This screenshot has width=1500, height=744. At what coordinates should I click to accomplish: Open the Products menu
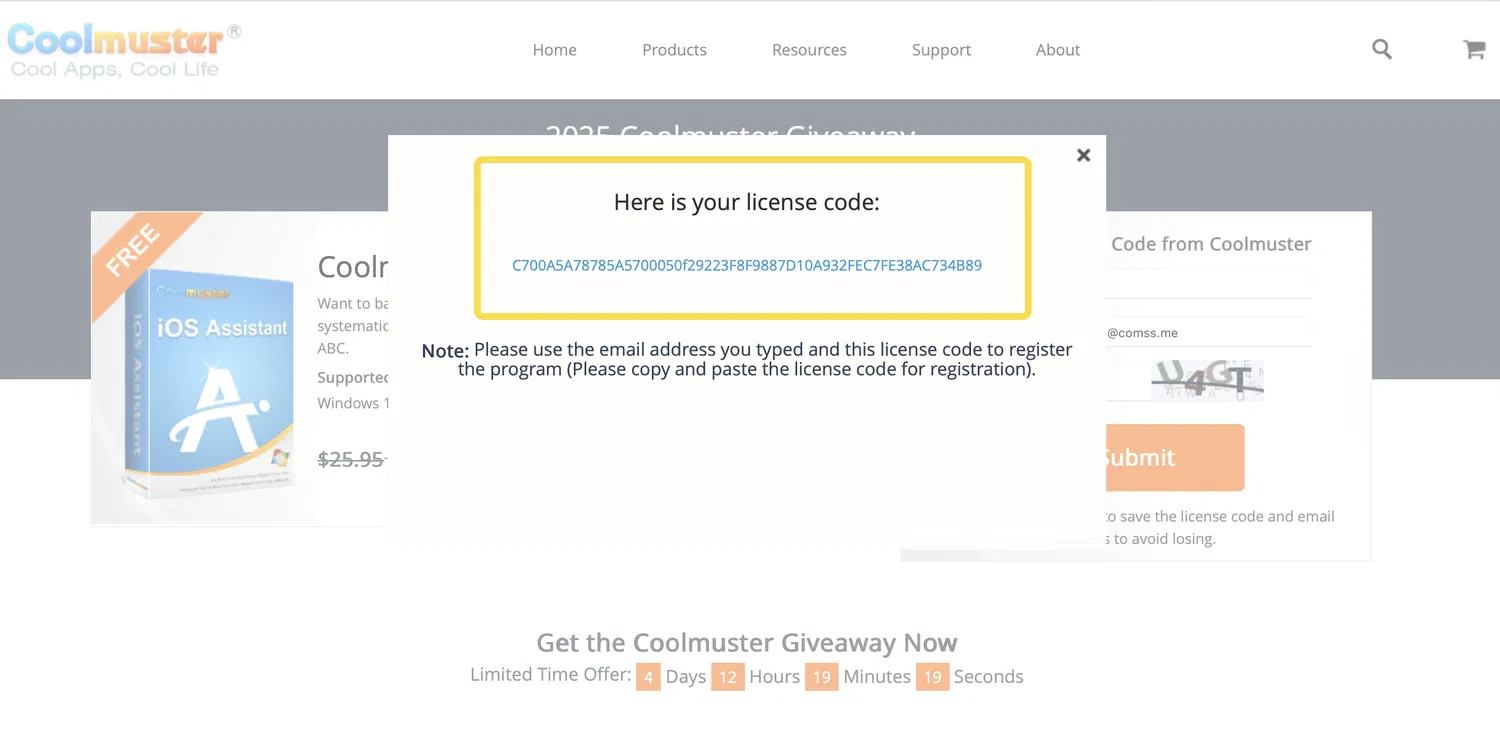pos(674,50)
